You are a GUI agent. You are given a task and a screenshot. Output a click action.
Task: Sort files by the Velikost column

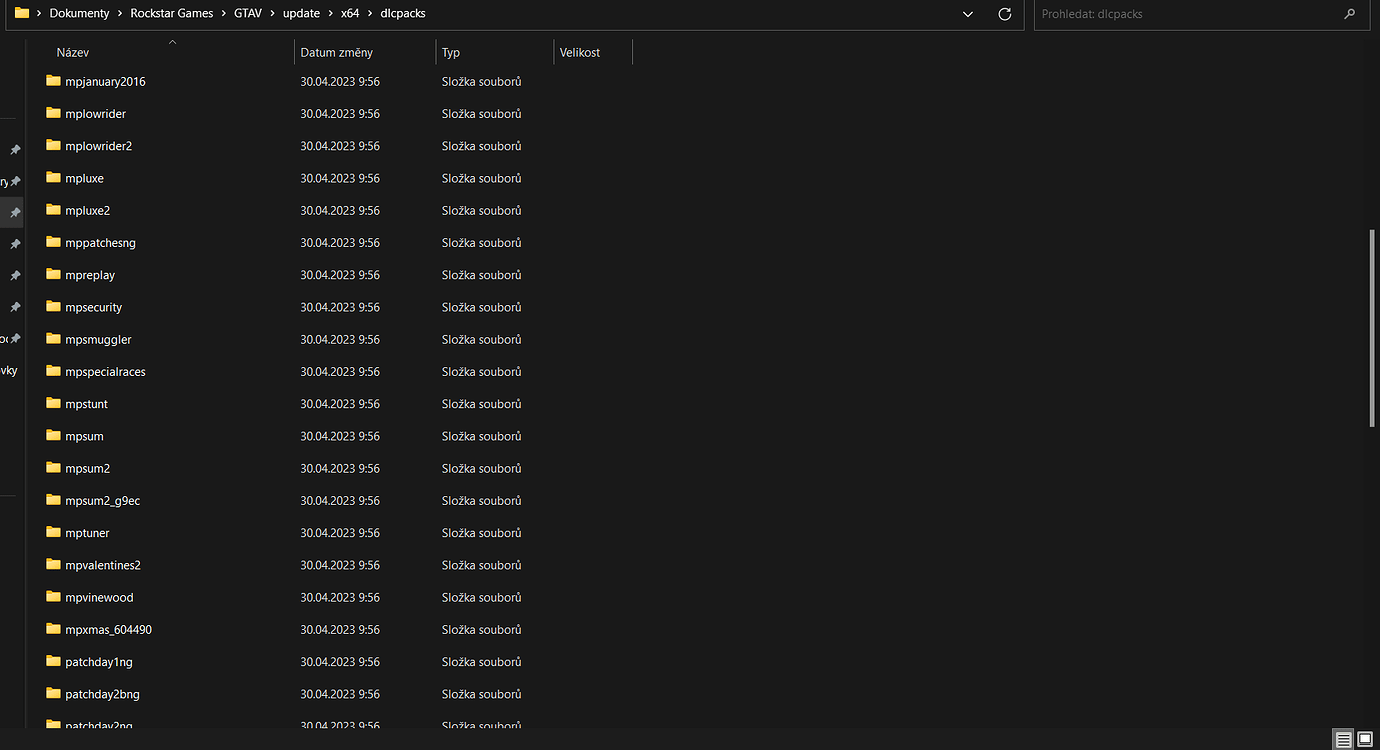point(580,52)
